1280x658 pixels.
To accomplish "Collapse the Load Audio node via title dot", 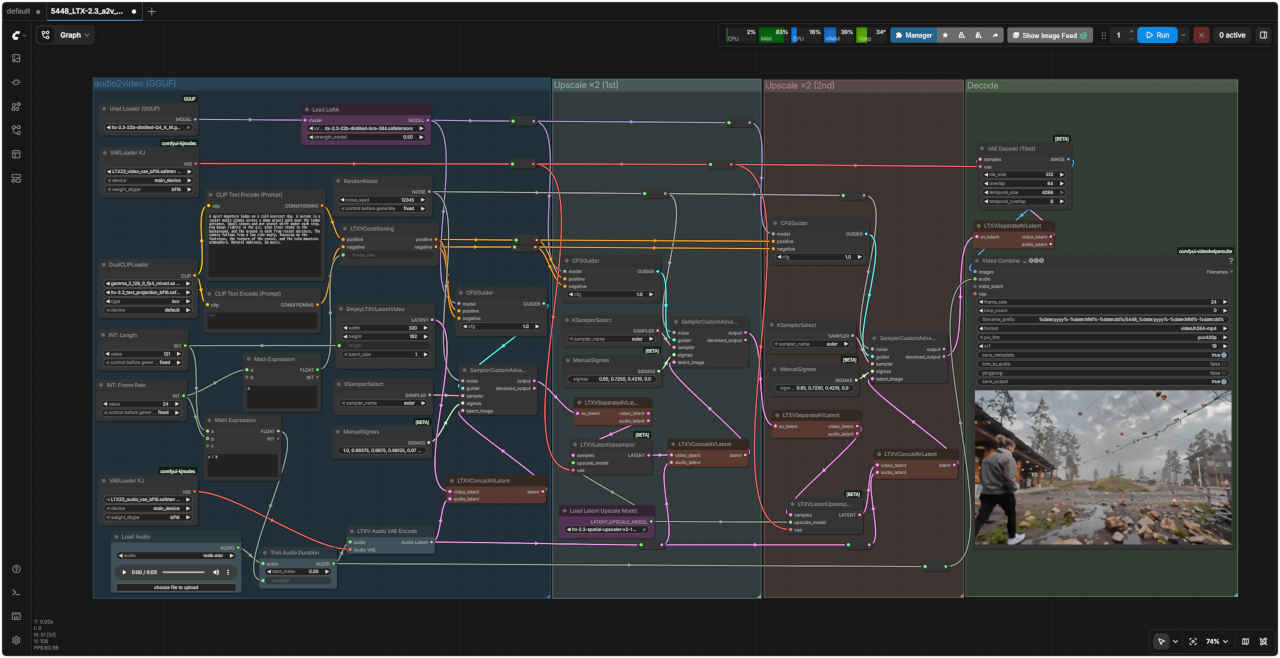I will click(x=116, y=537).
